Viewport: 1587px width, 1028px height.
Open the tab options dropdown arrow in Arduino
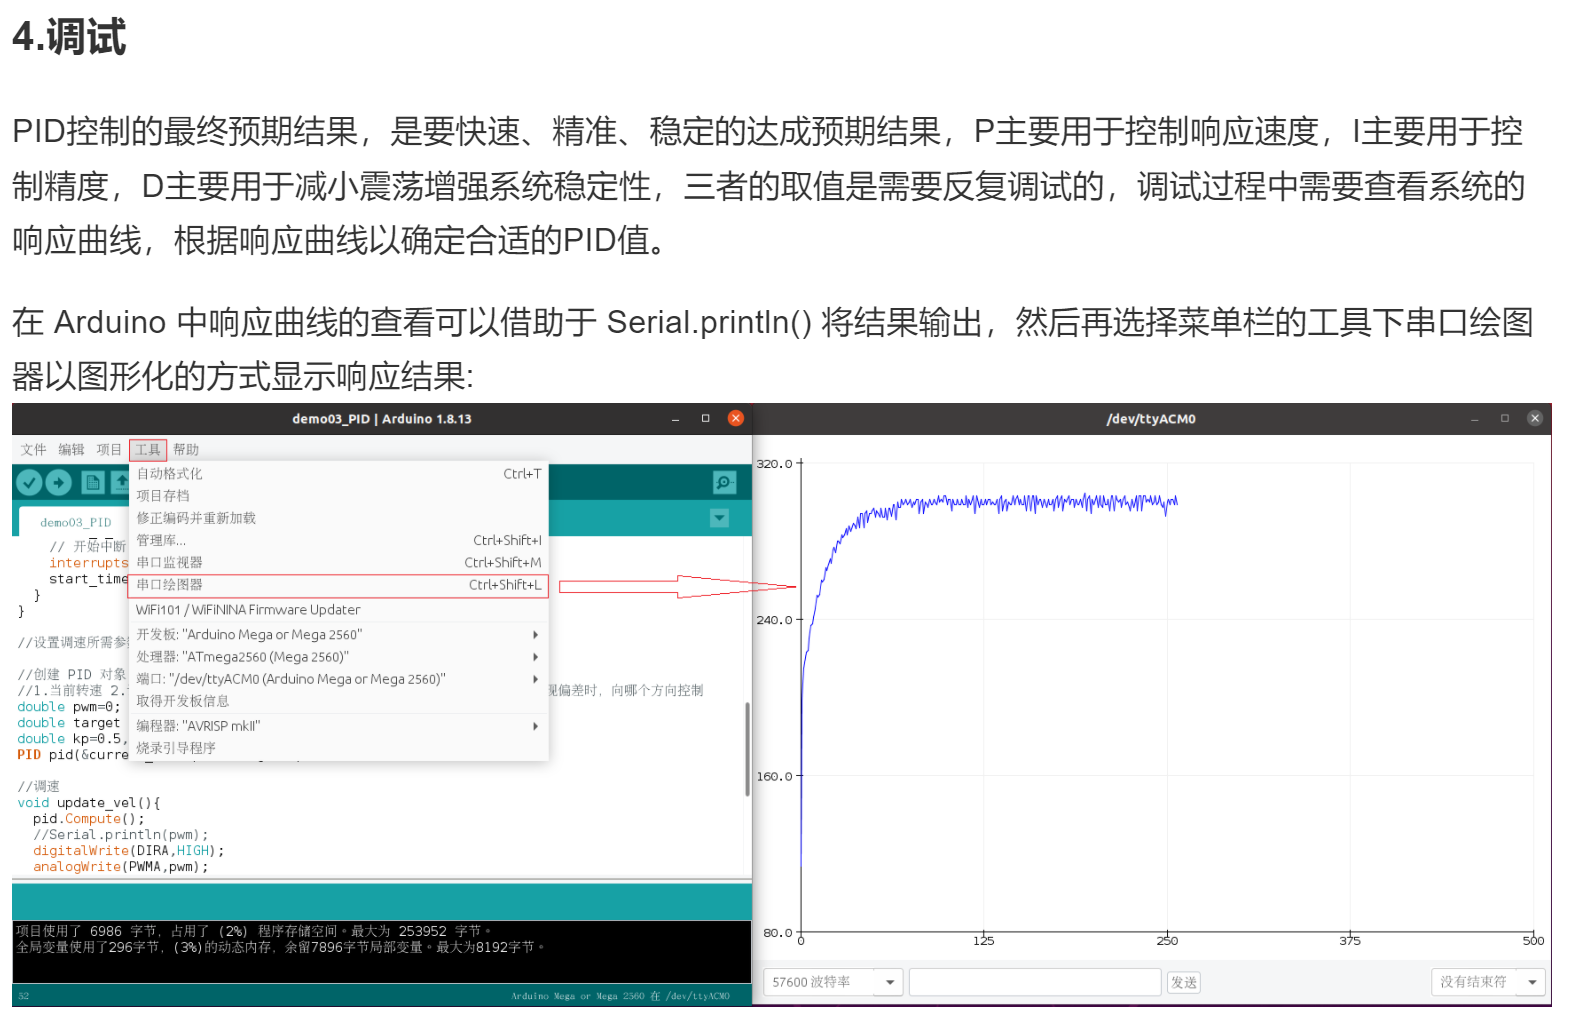click(720, 518)
